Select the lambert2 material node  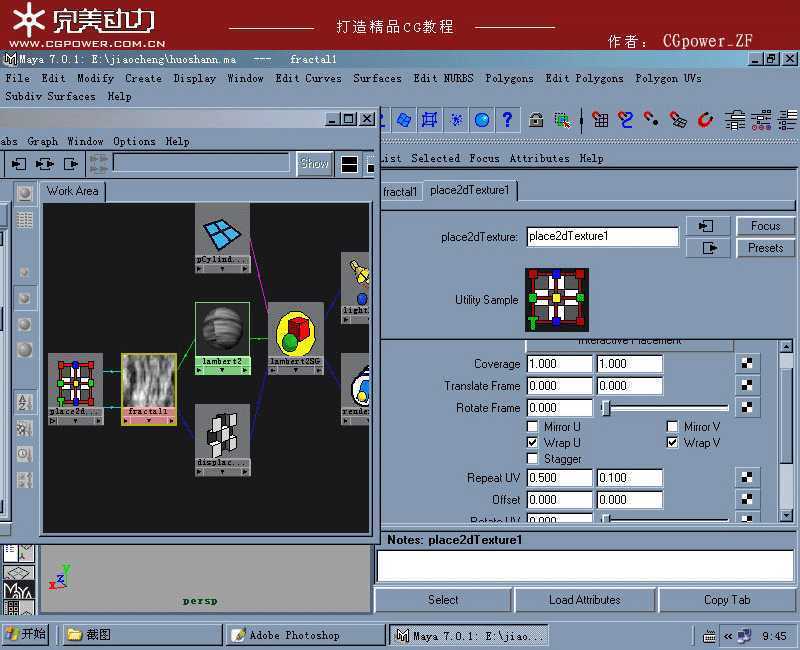[222, 338]
